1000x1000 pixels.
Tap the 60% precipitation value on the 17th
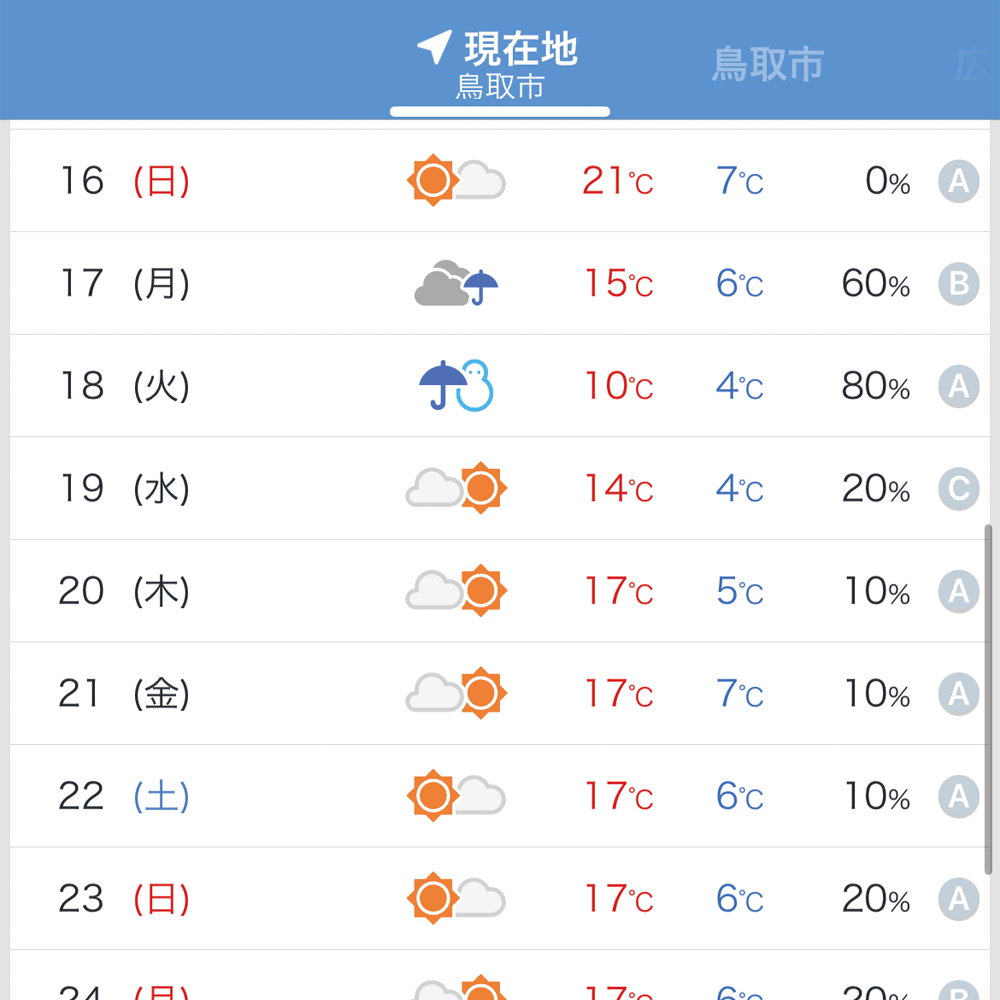(874, 282)
